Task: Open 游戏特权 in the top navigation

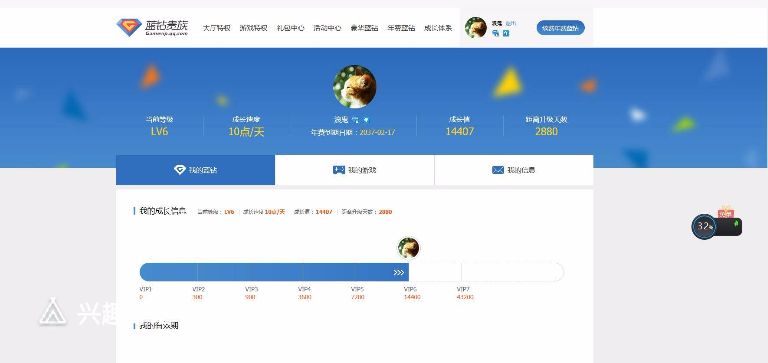Action: [253, 28]
